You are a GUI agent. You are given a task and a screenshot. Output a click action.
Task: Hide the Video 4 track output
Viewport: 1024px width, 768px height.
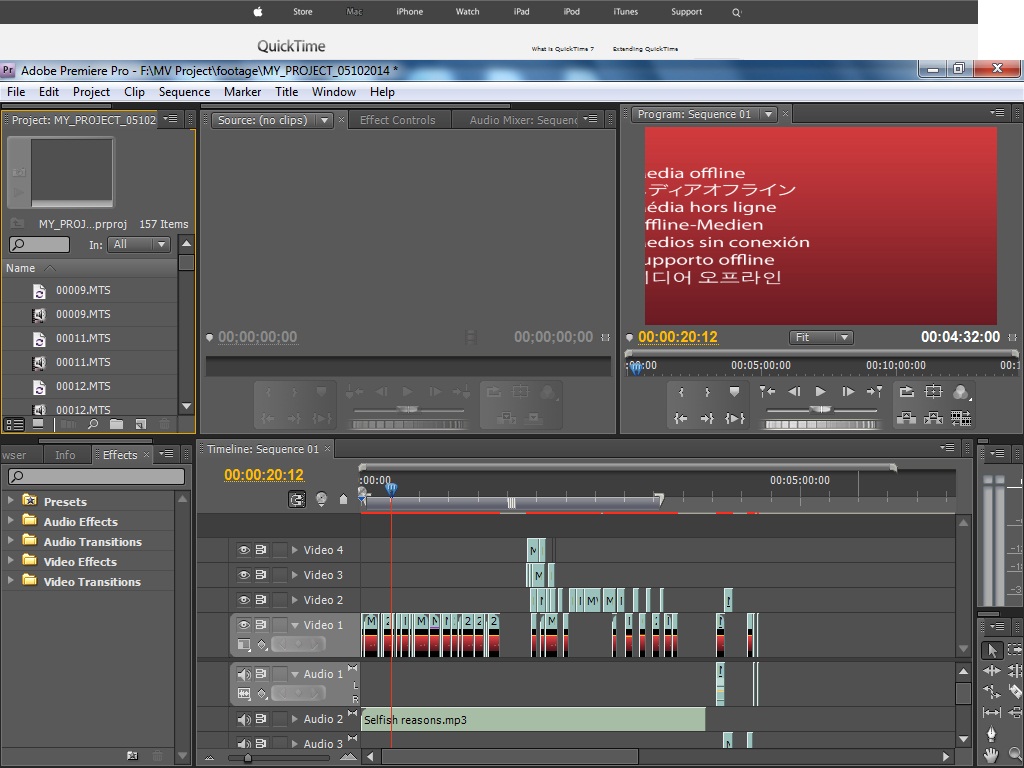tap(243, 550)
